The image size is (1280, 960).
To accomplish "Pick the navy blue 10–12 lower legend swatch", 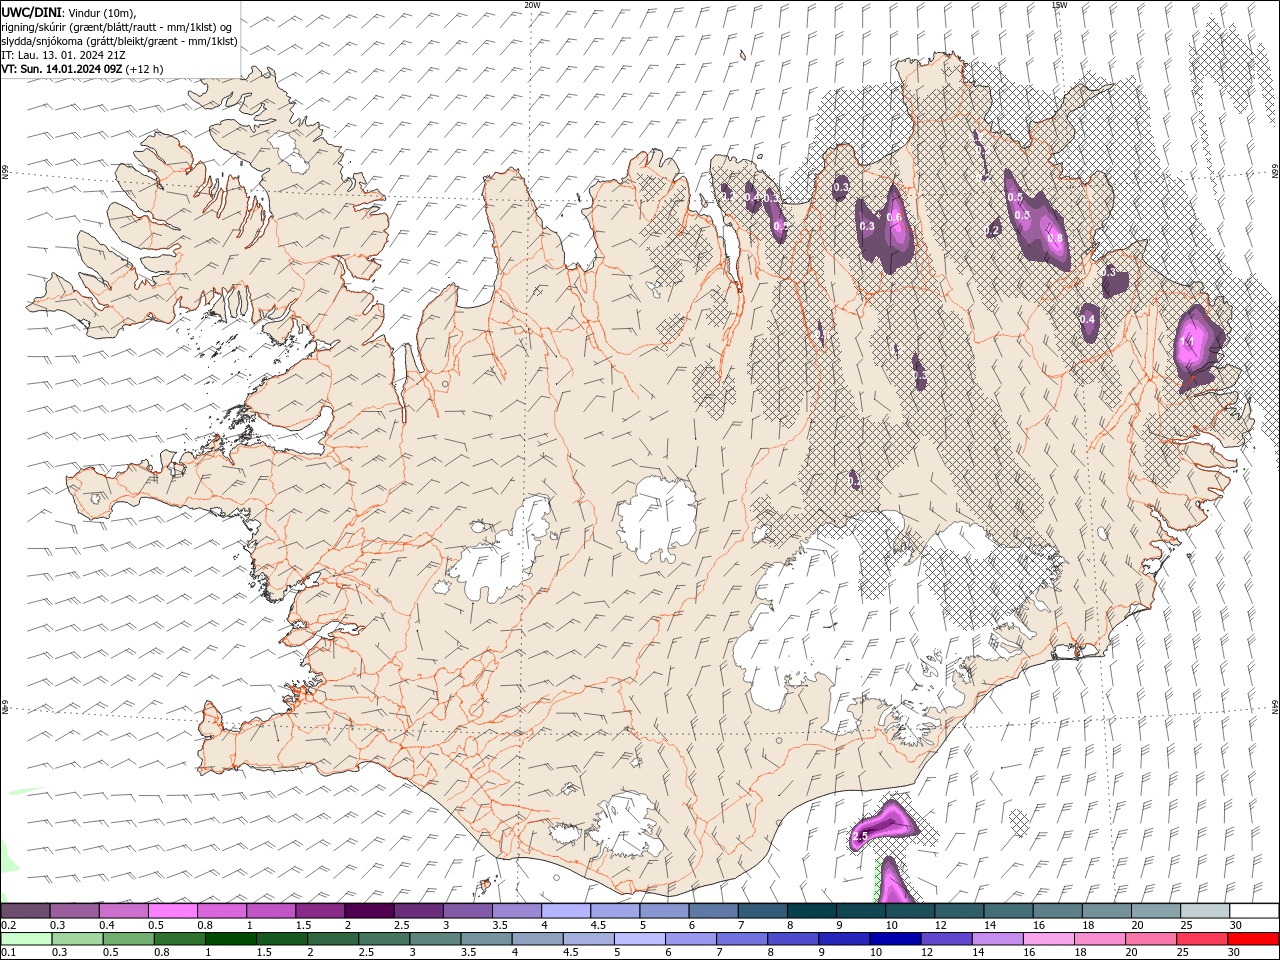I will 895,939.
